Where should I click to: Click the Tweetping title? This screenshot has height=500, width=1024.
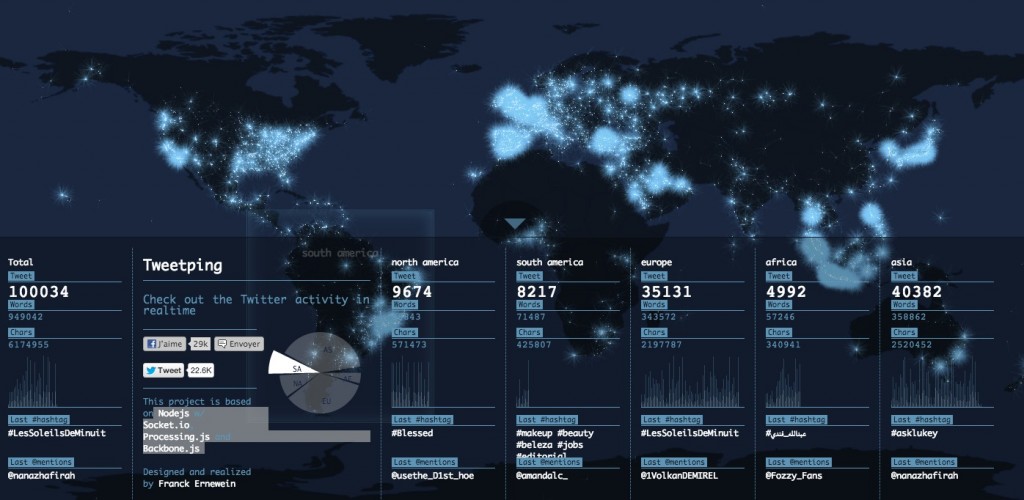182,266
